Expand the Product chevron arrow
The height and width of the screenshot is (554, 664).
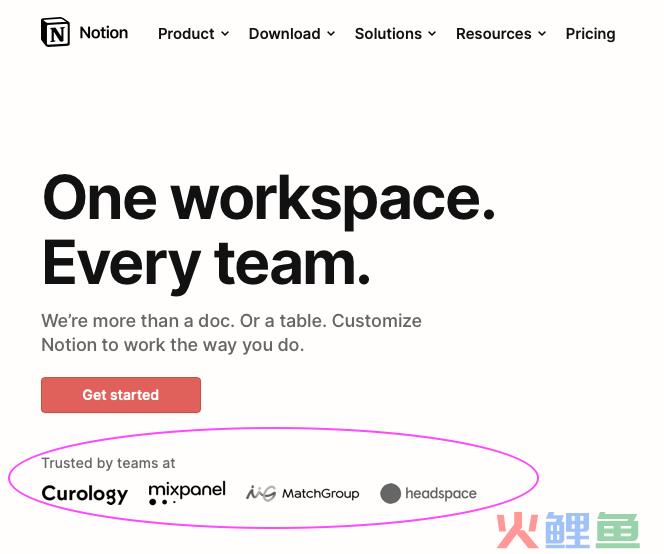point(225,33)
